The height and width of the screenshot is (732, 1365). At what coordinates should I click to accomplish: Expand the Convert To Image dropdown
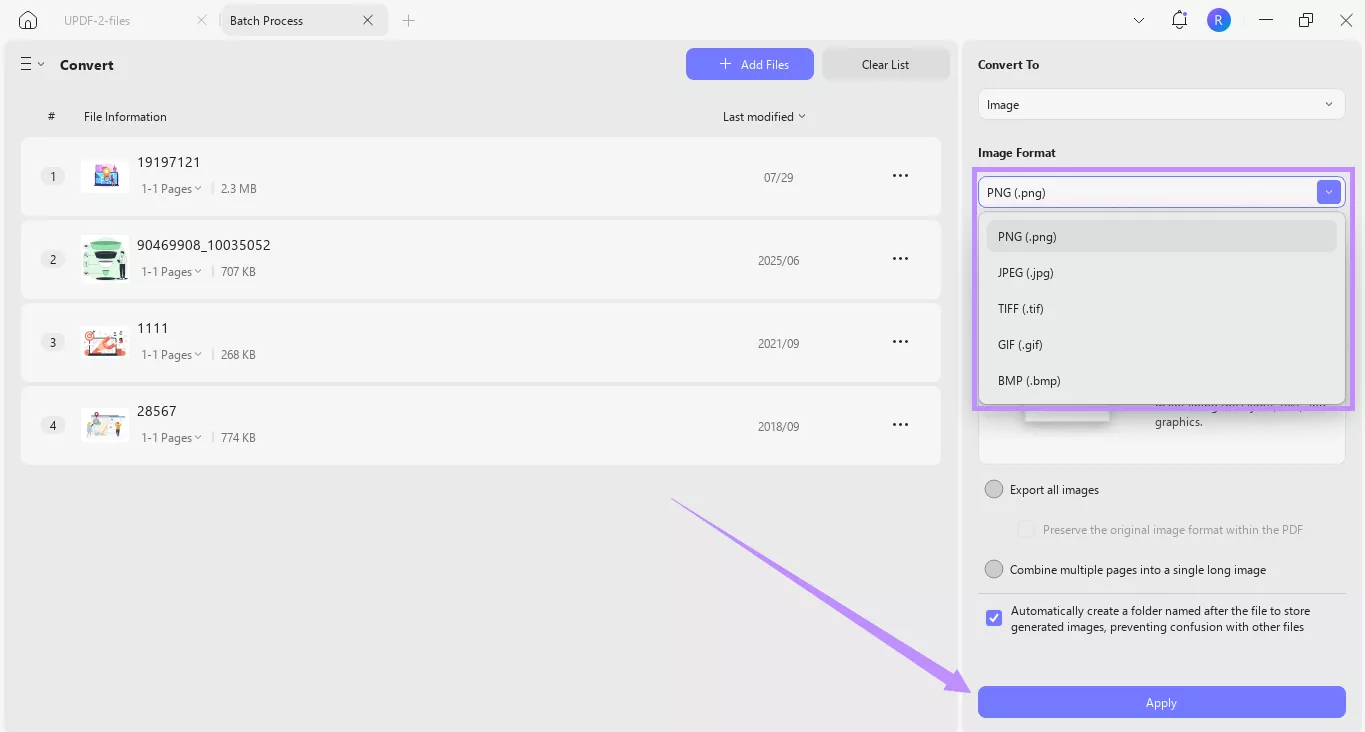(x=1161, y=105)
